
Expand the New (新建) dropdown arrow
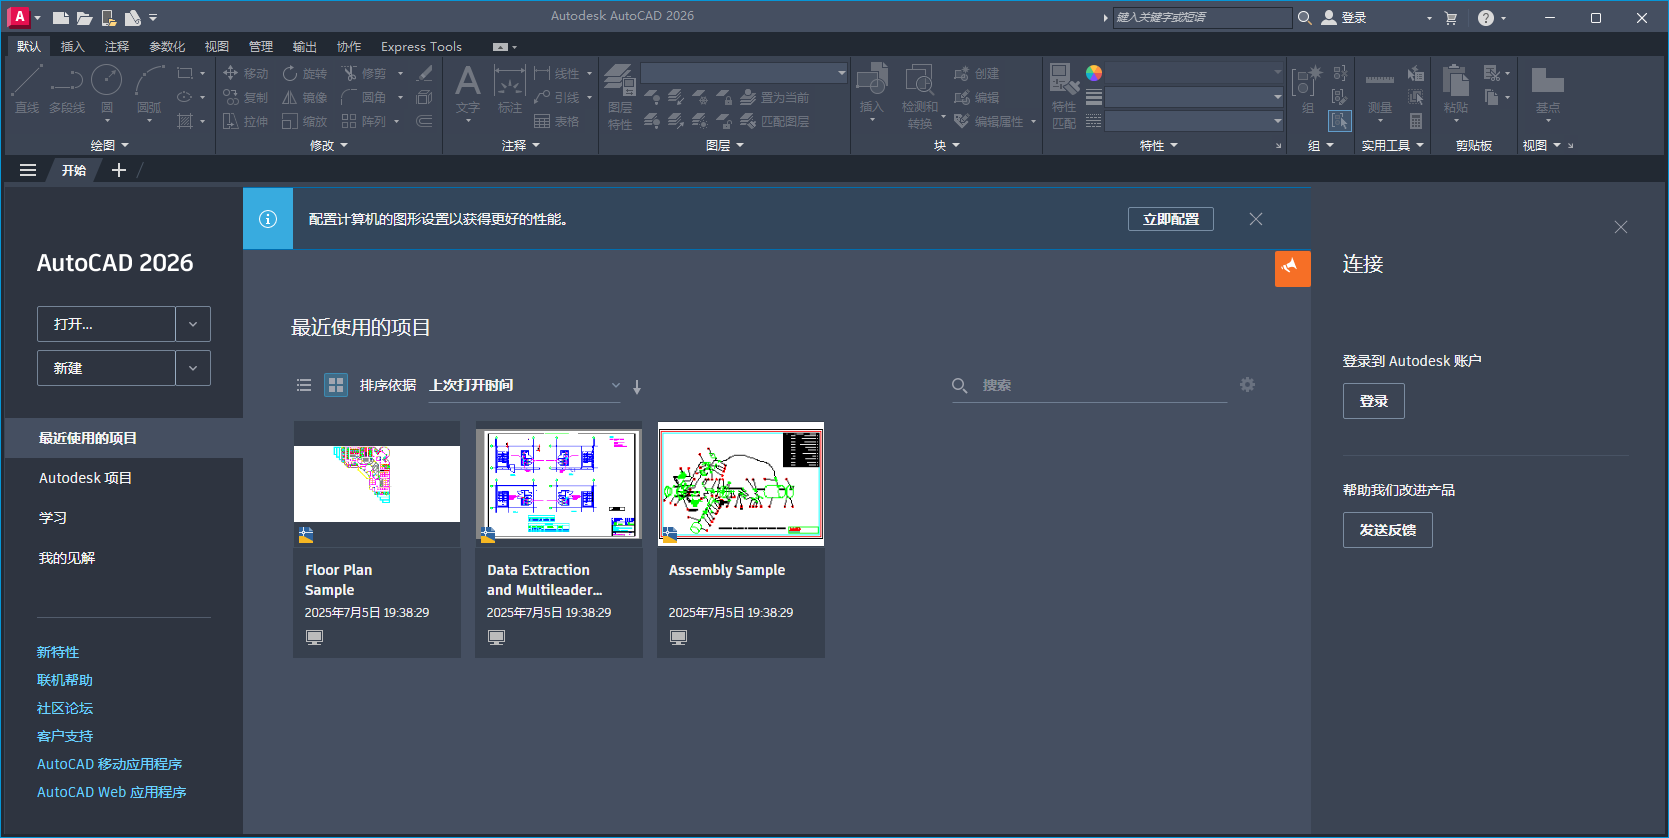(193, 368)
